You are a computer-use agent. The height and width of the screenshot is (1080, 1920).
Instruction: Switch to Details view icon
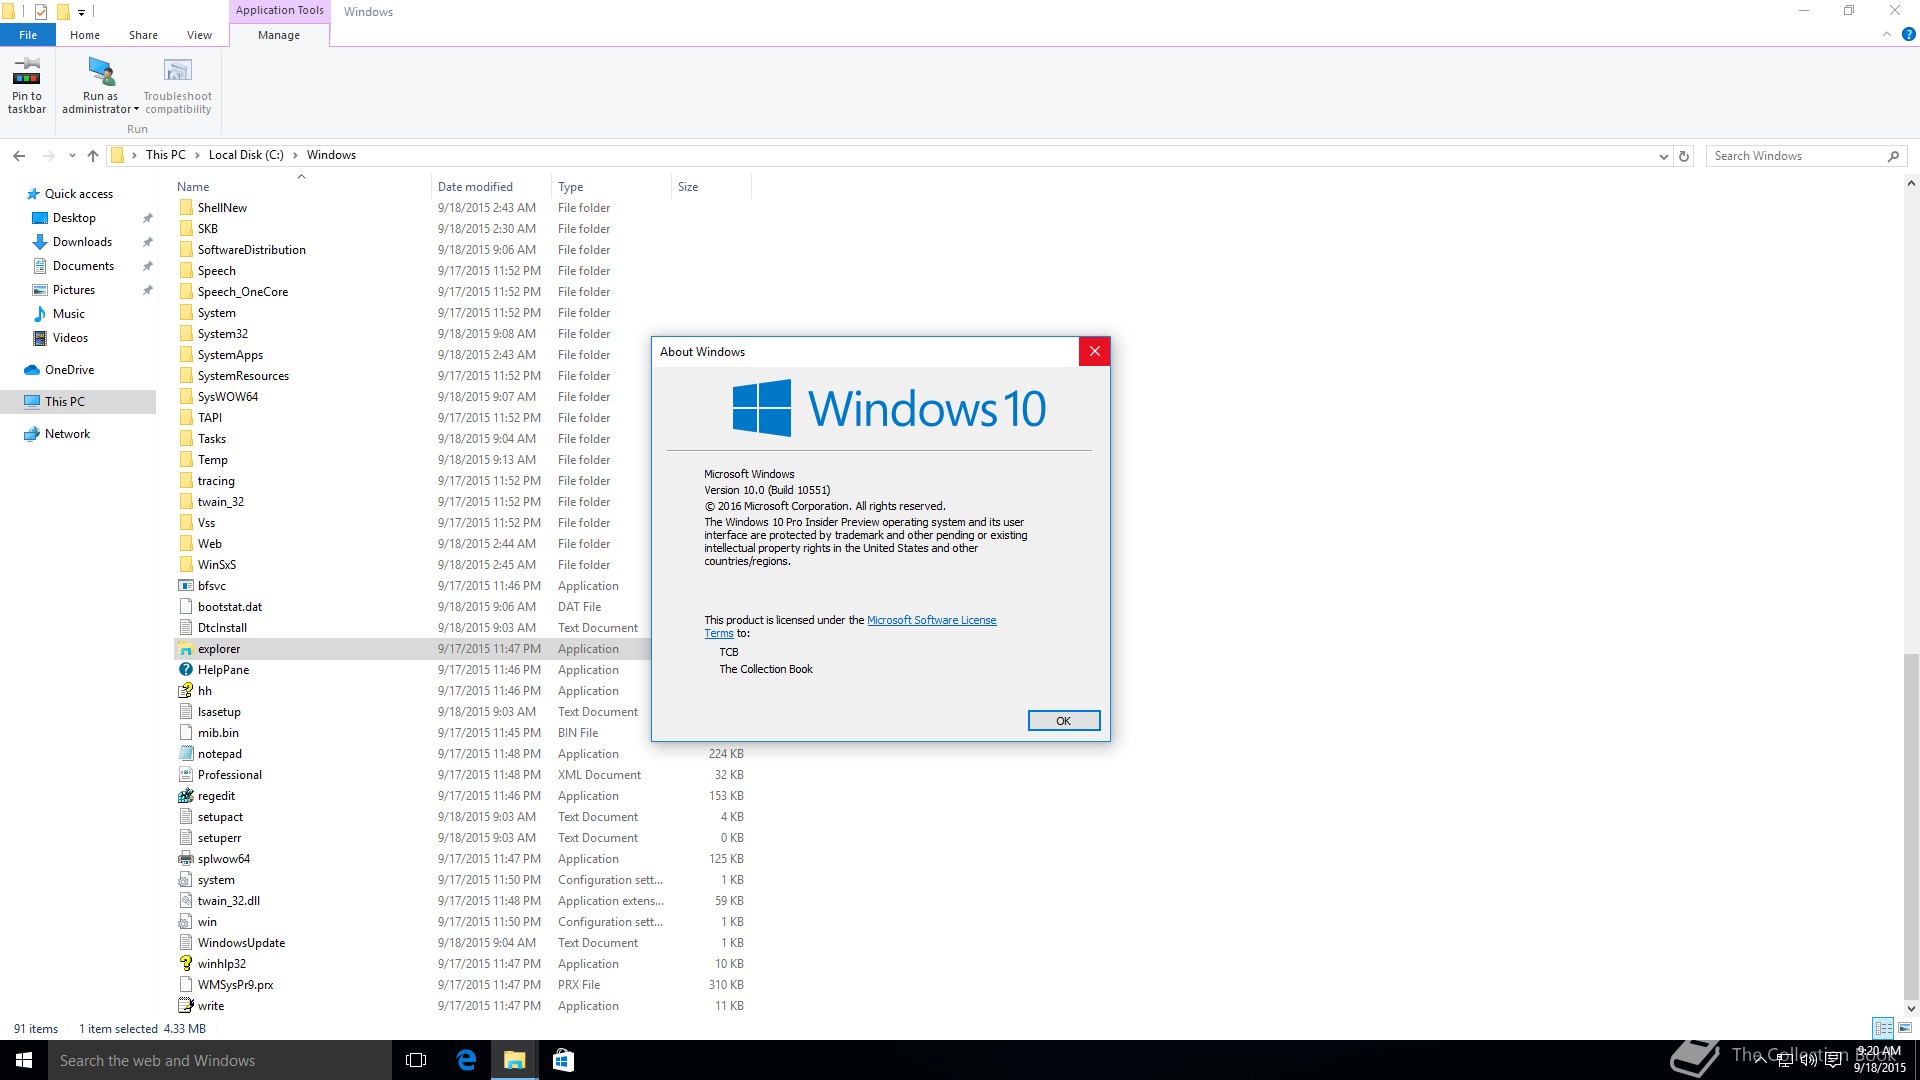1883,1028
